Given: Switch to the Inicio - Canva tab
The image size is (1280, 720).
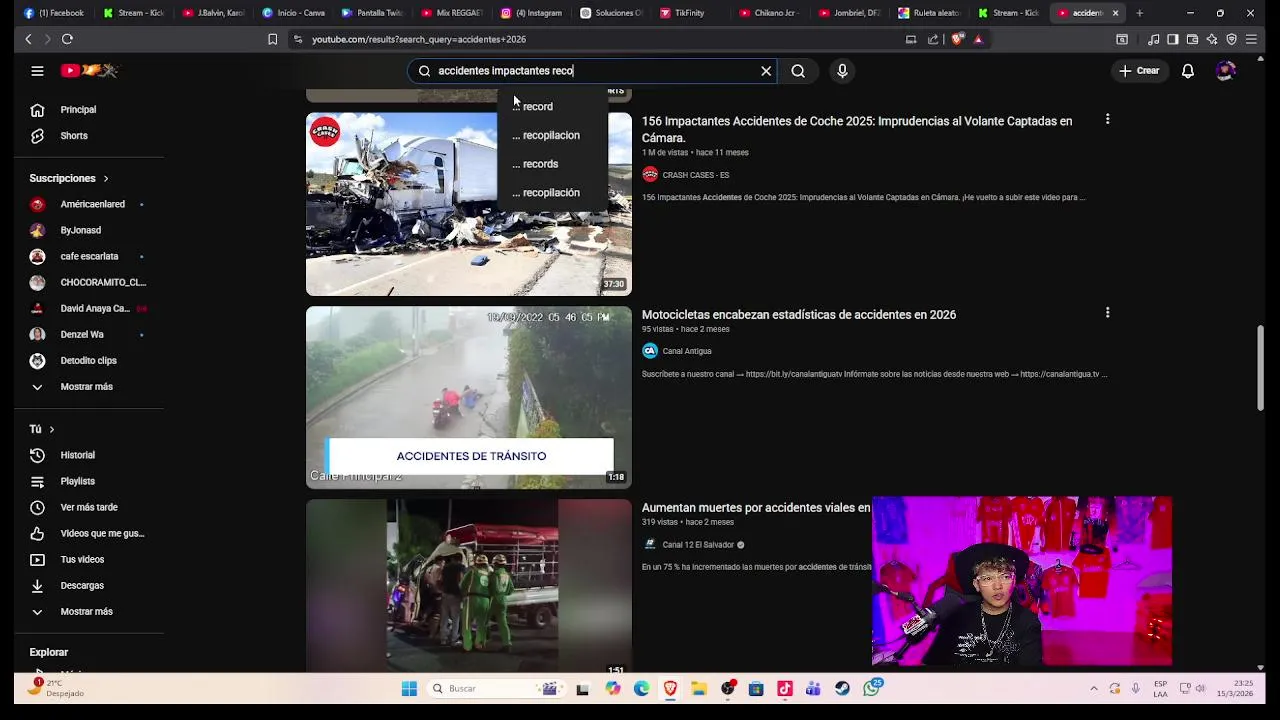Looking at the screenshot, I should 293,13.
